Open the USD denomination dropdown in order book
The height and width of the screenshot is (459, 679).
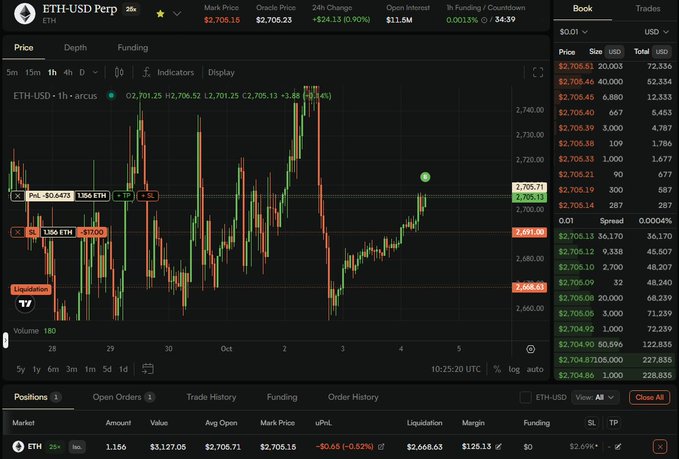pyautogui.click(x=656, y=32)
